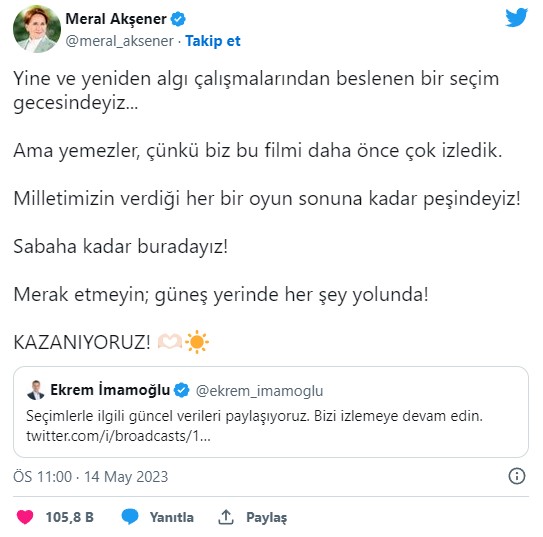
Task: Click the Ekrem İmamoğlu display name
Action: click(110, 390)
